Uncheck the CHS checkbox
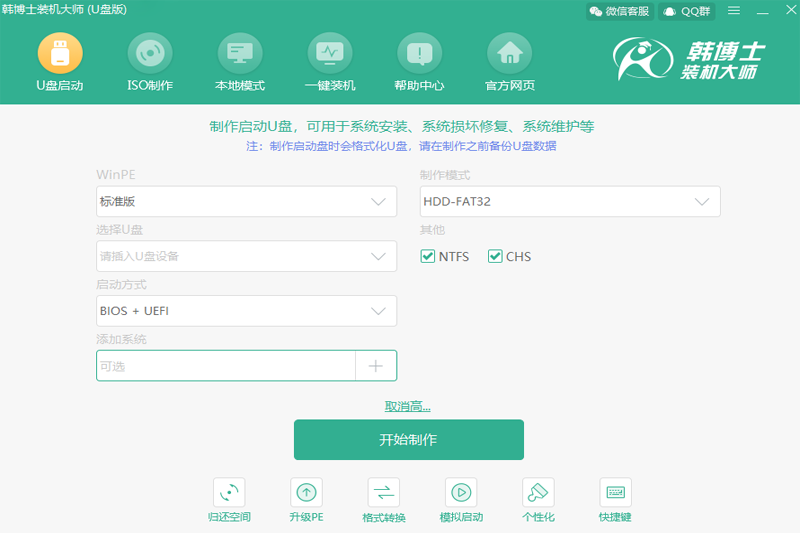 [495, 256]
